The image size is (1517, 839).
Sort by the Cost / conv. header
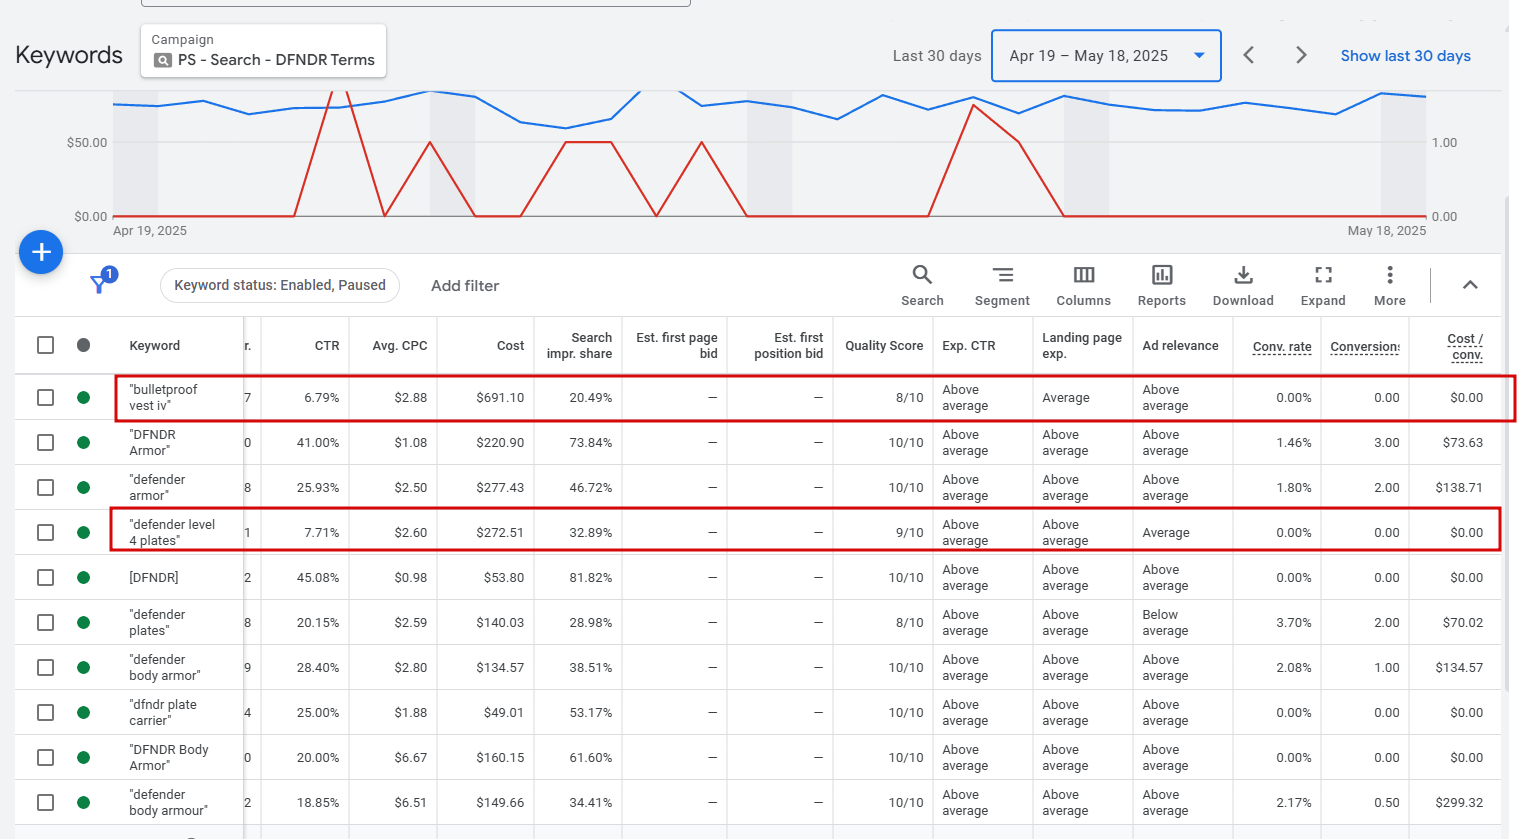(1465, 347)
